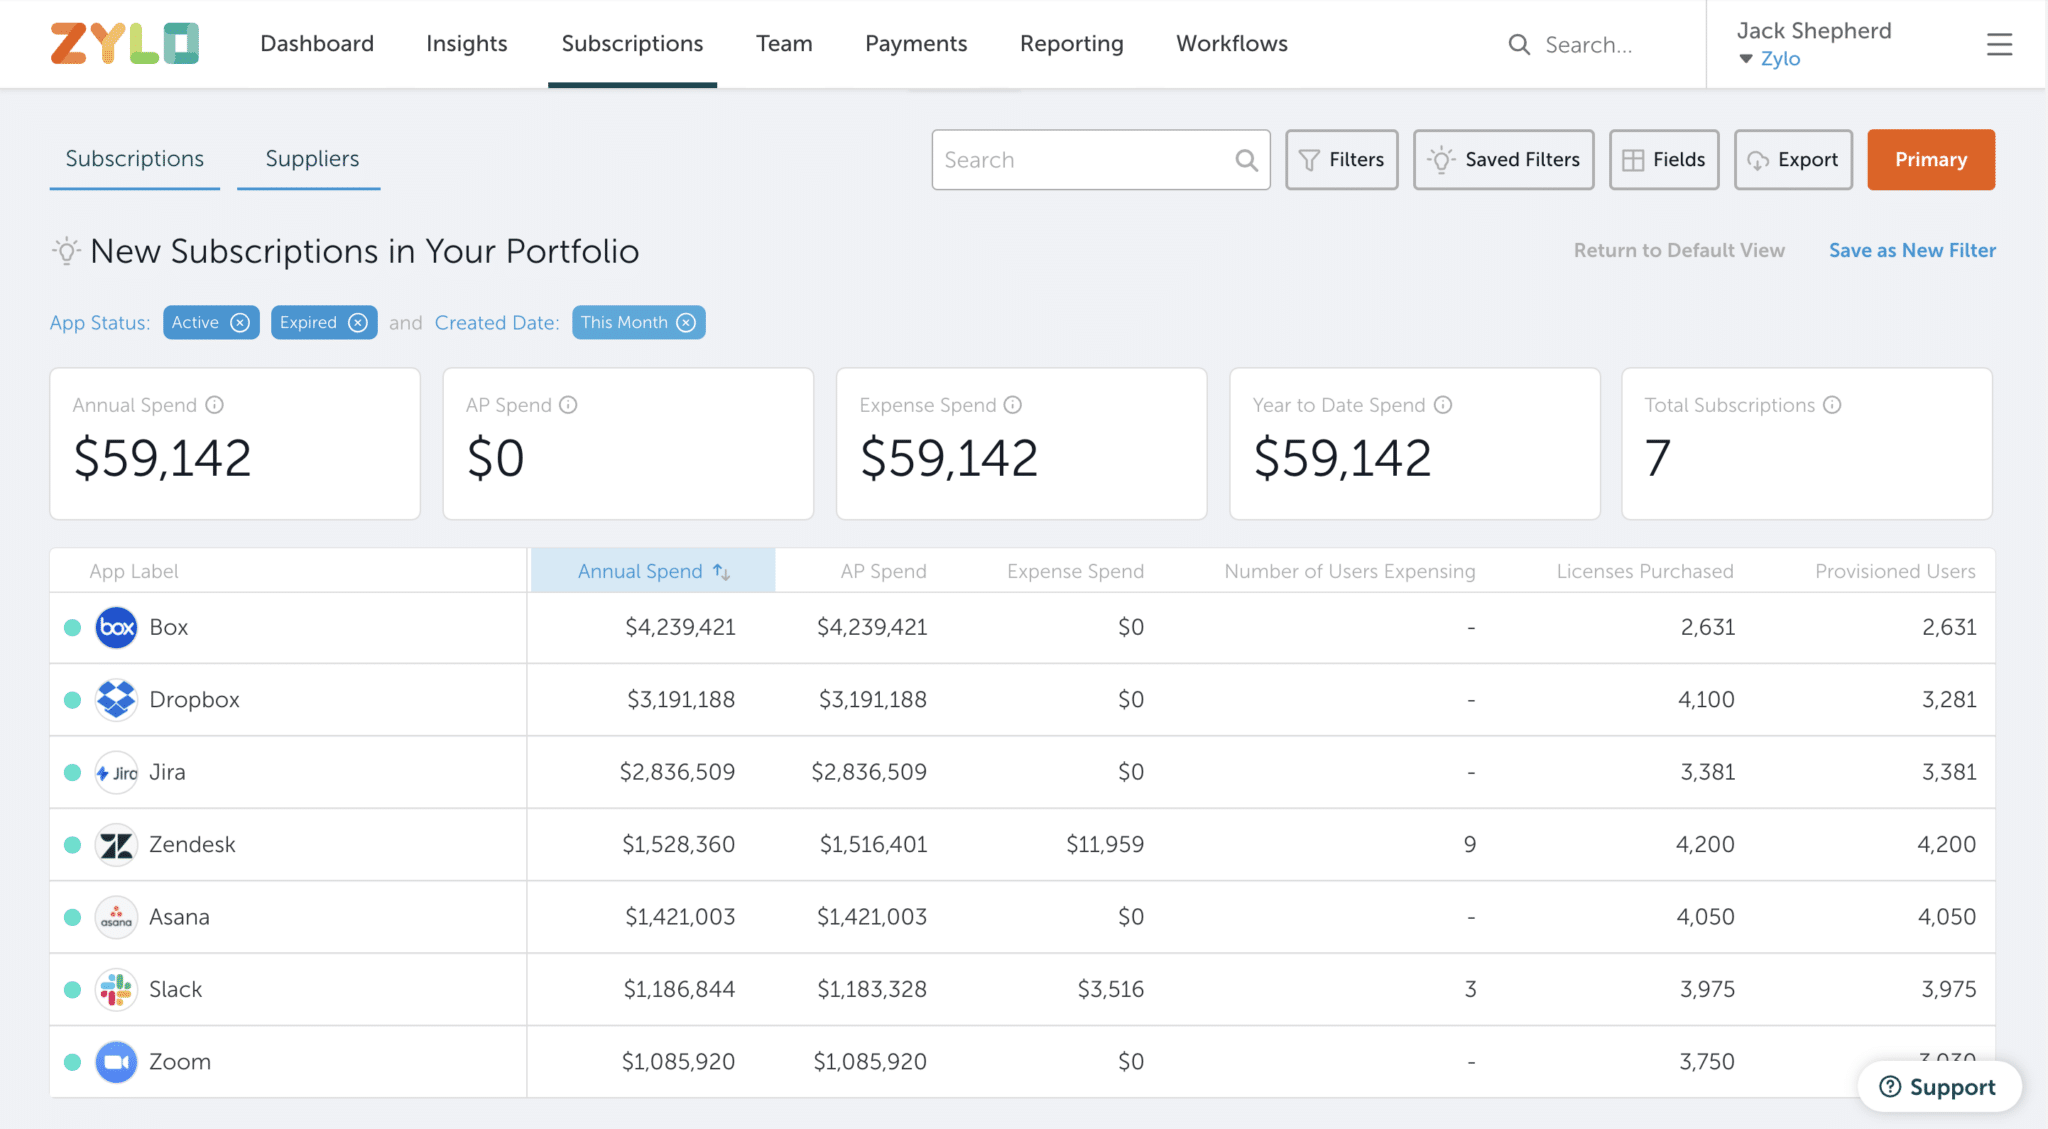Click the search magnifier in the top bar
The width and height of the screenshot is (2048, 1129).
pyautogui.click(x=1518, y=44)
